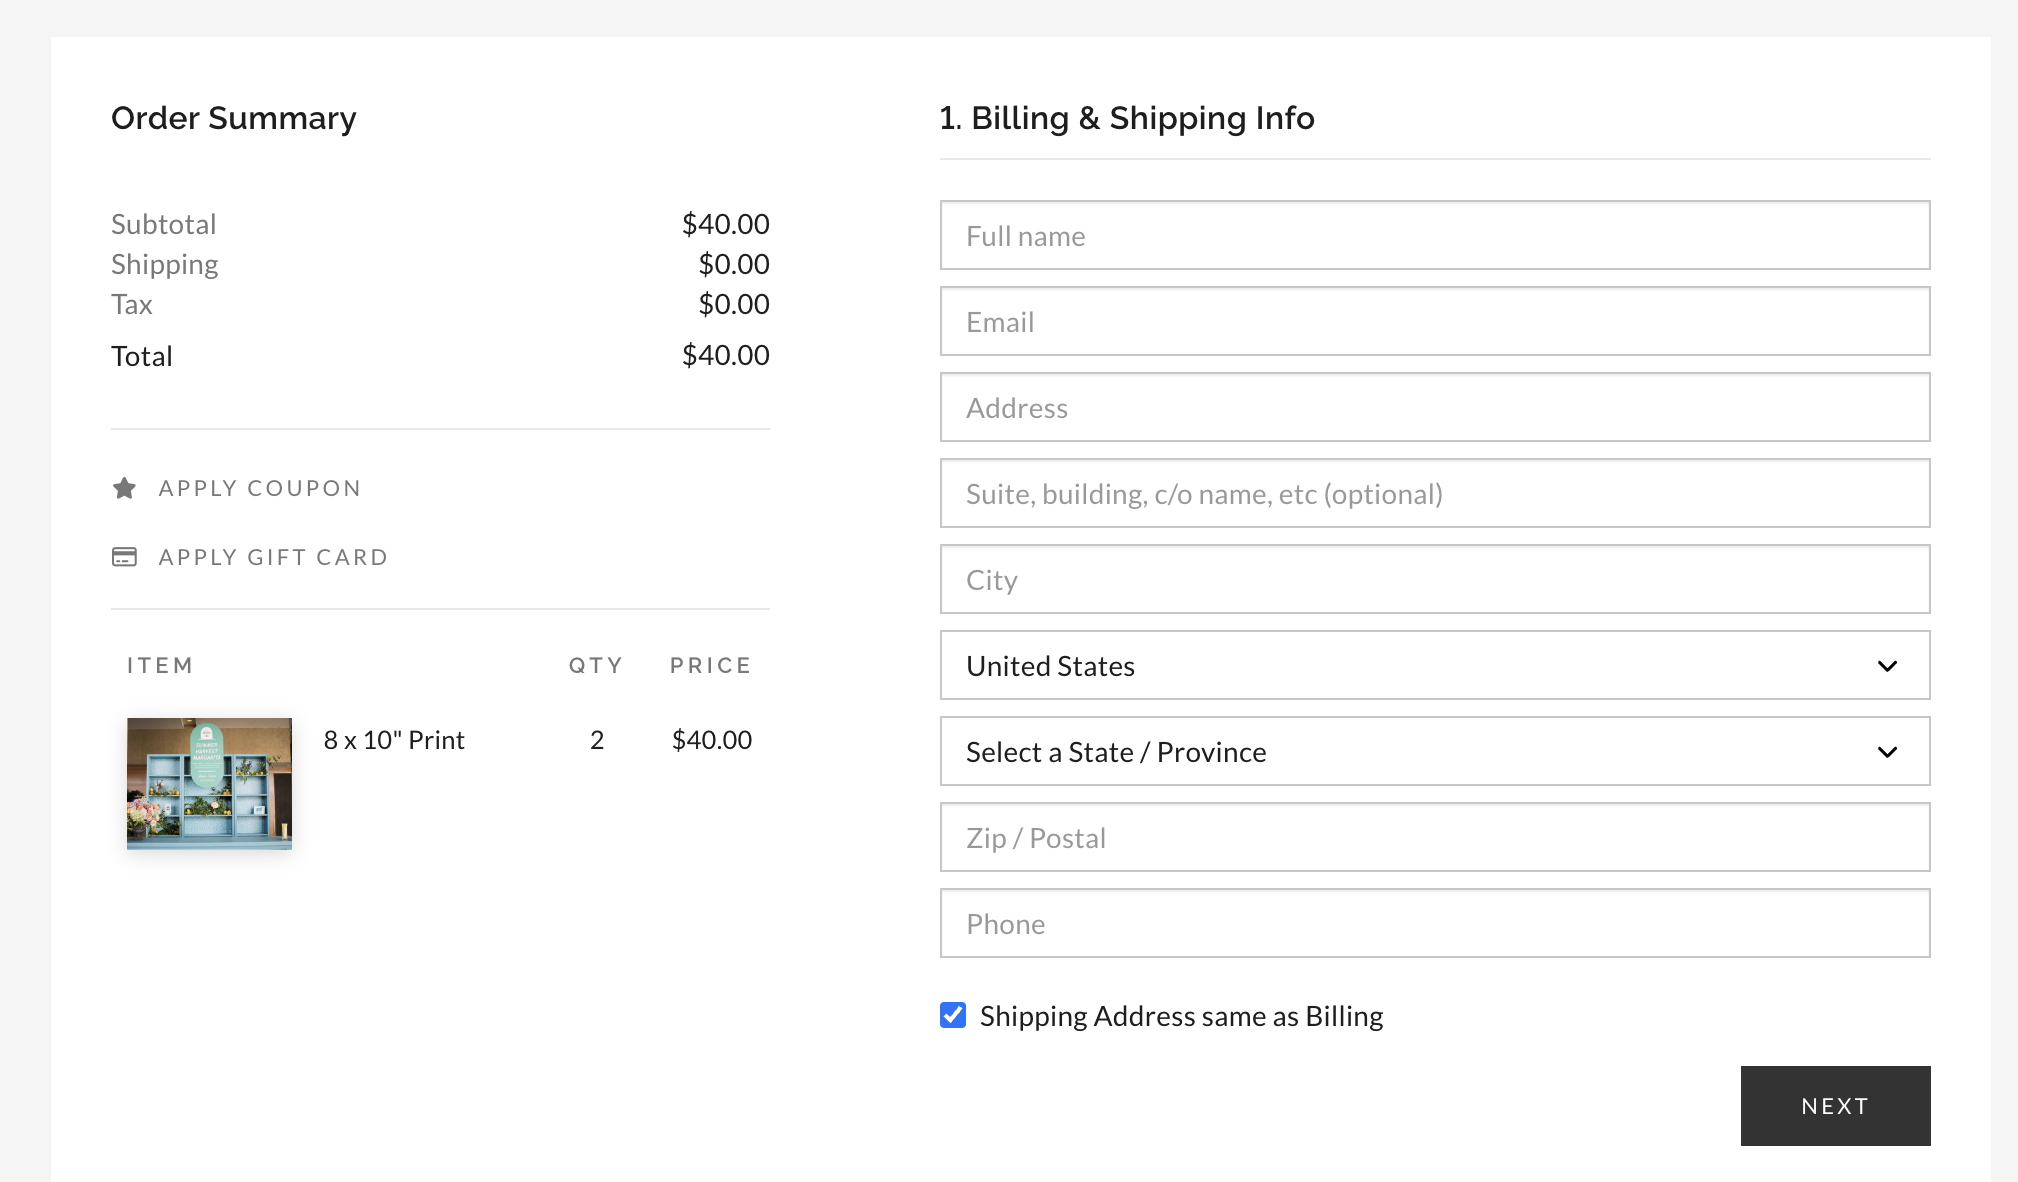Open the United States country dropdown
The height and width of the screenshot is (1182, 2018).
coord(1435,665)
